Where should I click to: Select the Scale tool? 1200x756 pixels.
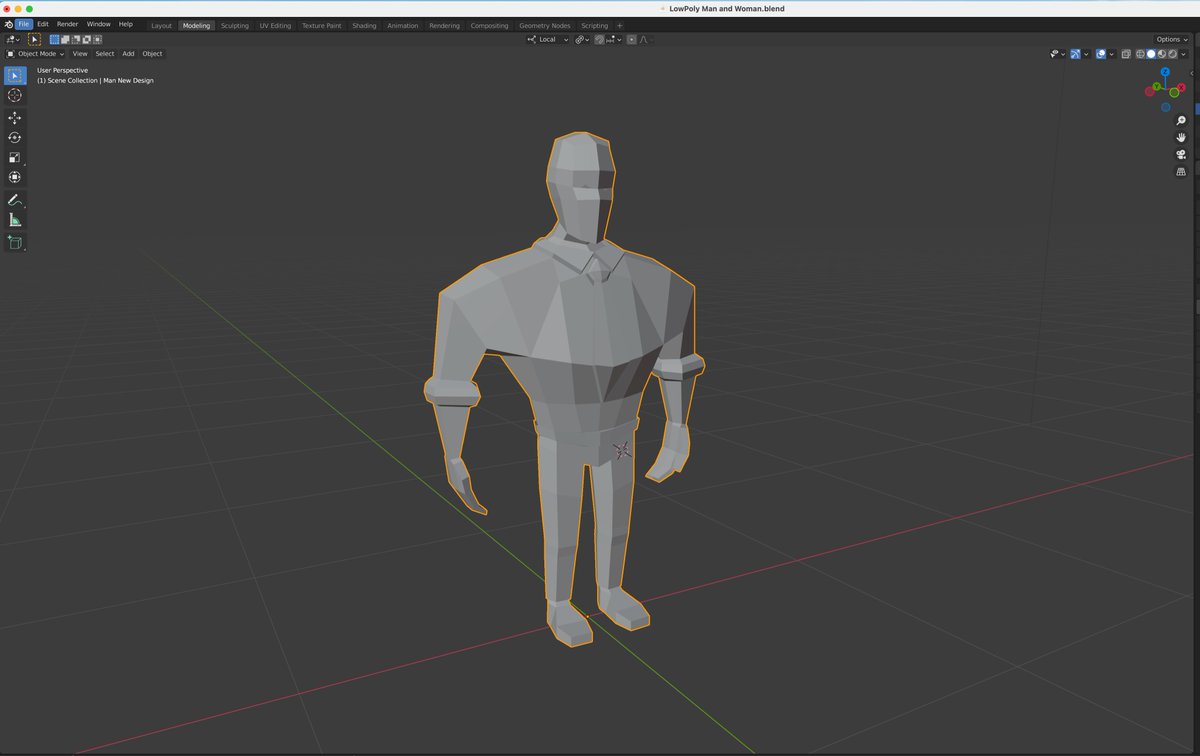pyautogui.click(x=15, y=158)
